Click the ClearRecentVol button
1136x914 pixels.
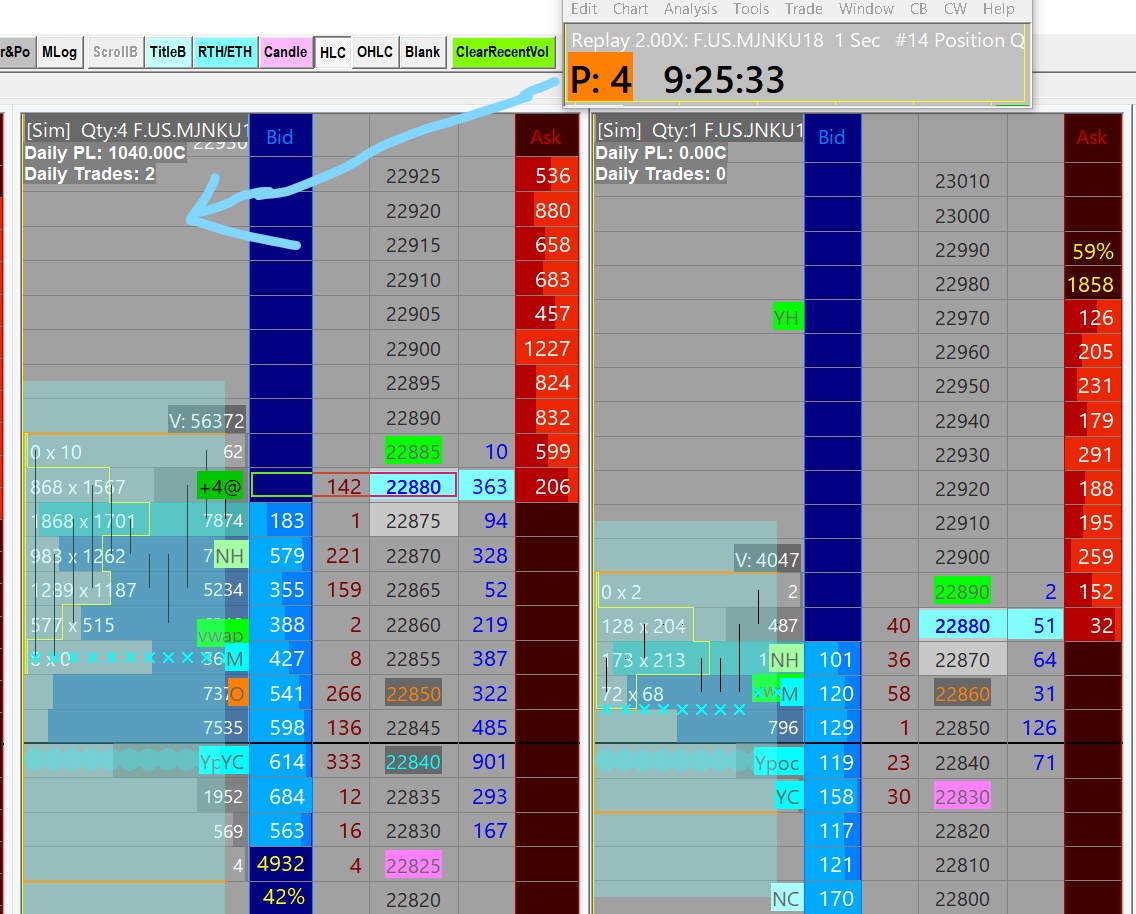pyautogui.click(x=502, y=52)
